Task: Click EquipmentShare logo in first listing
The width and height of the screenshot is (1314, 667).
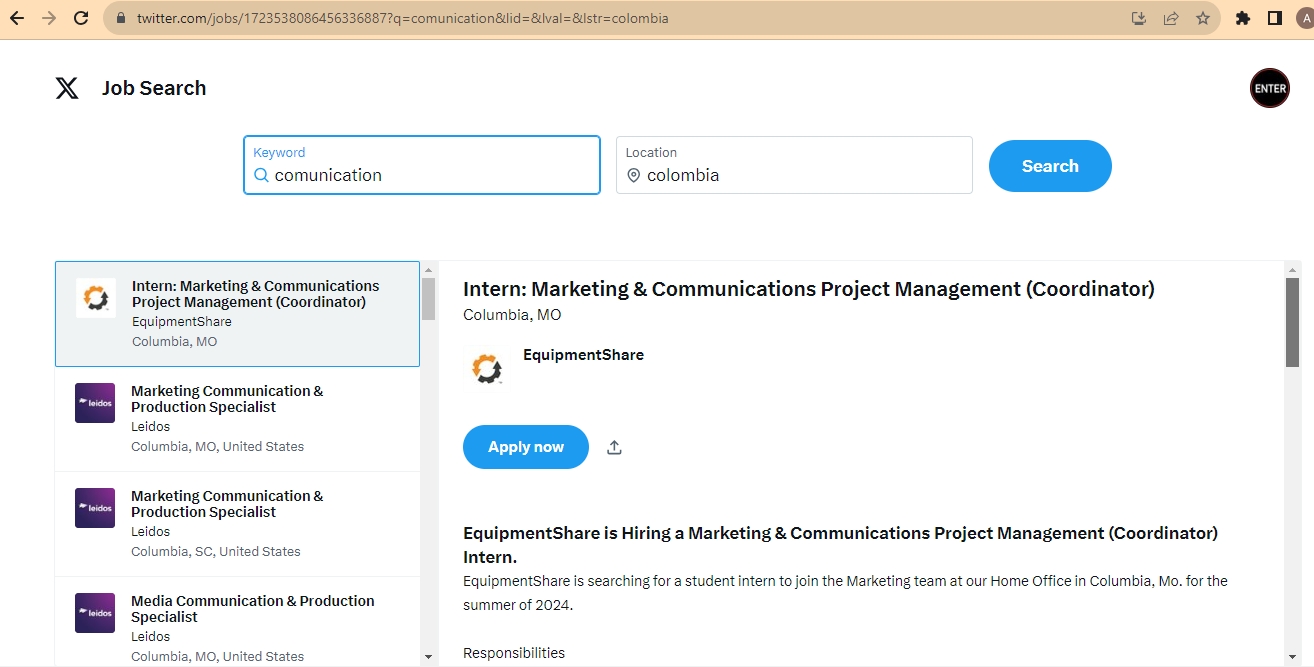Action: coord(96,298)
